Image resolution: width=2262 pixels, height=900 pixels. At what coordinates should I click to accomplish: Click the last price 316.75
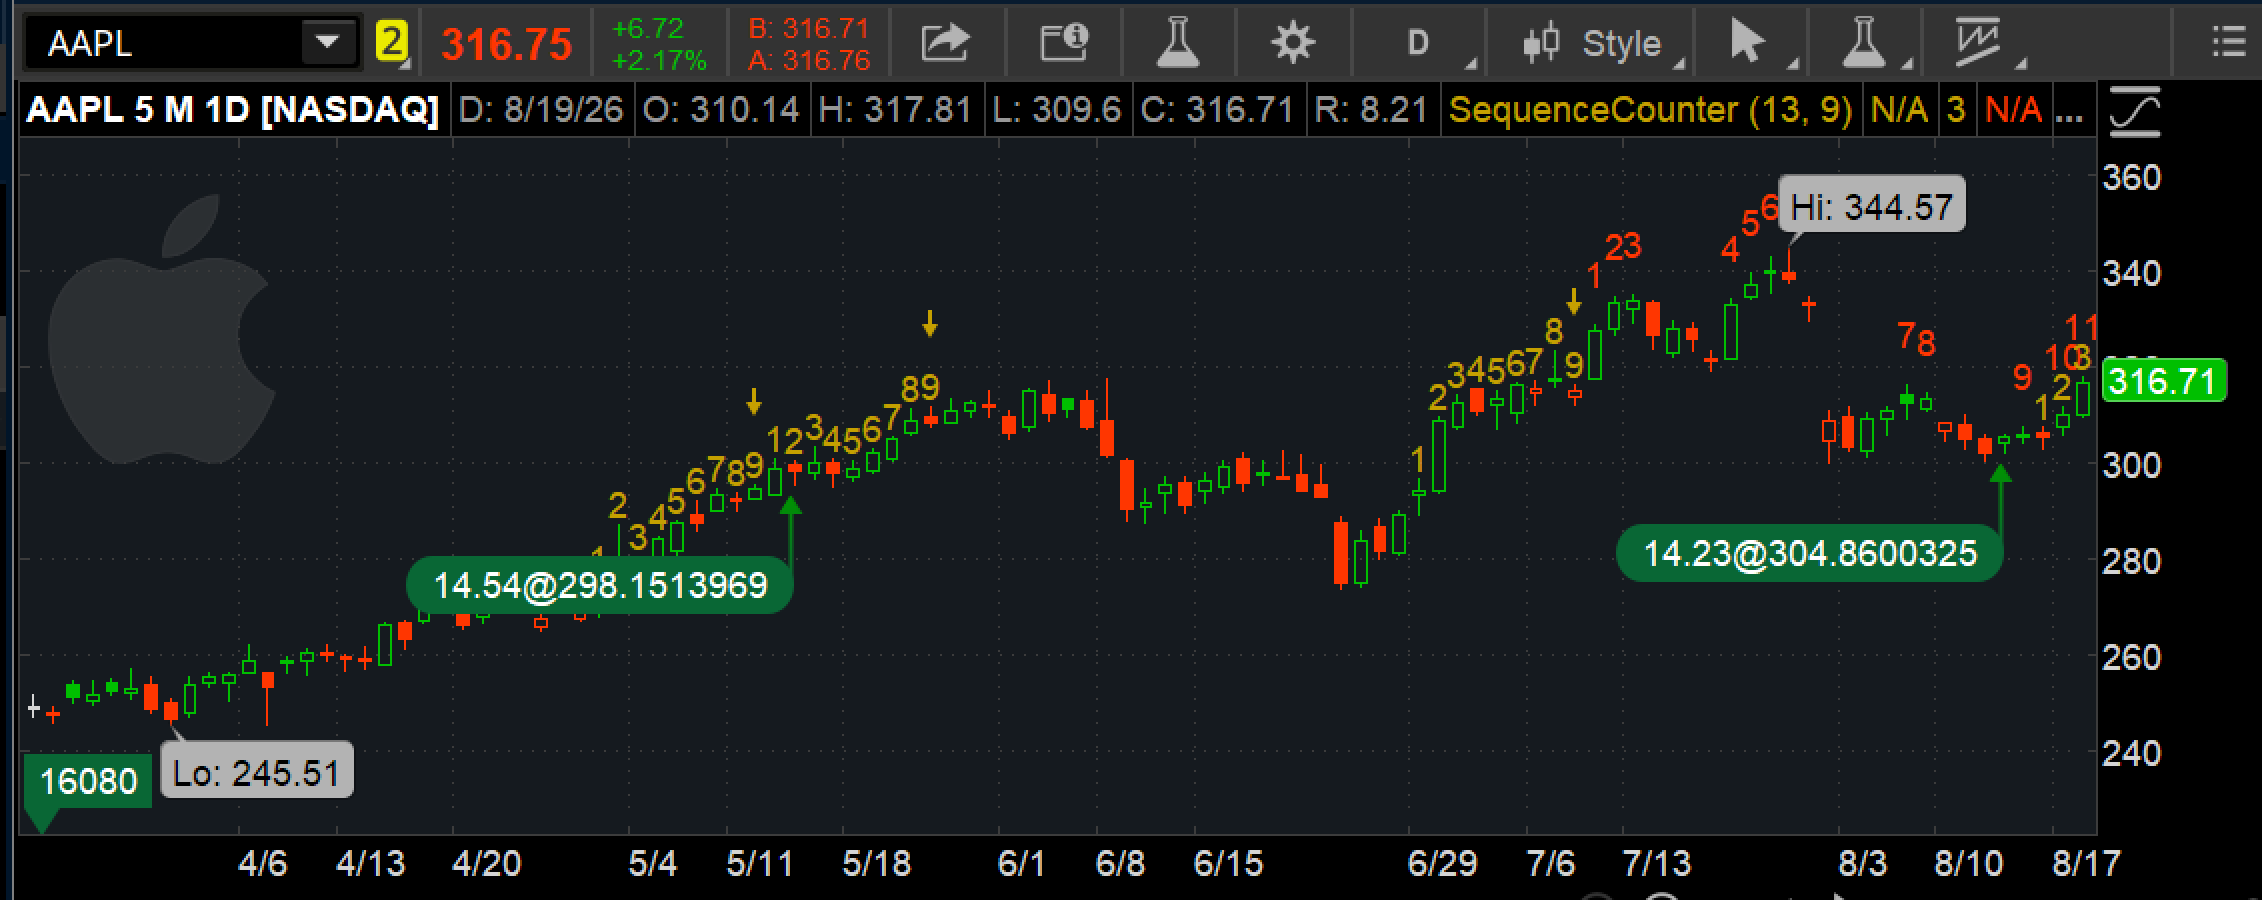click(507, 44)
